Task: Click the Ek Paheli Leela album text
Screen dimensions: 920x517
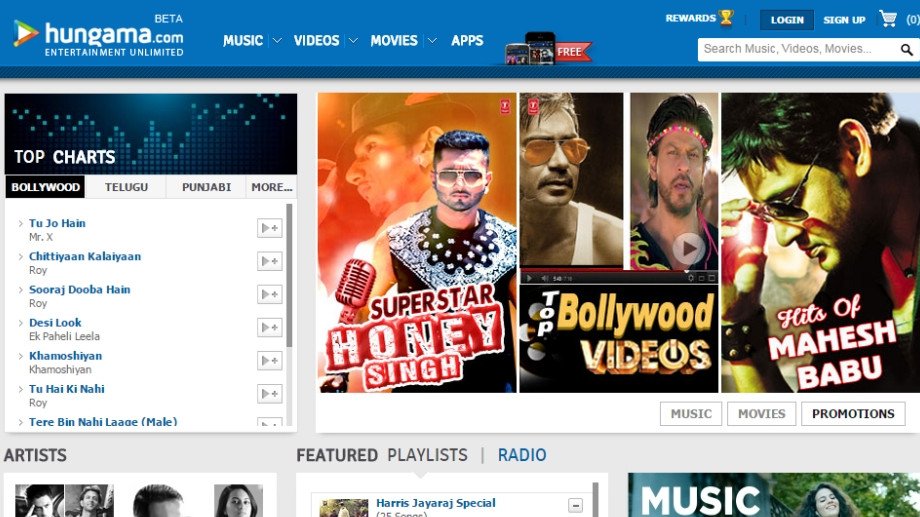Action: coord(65,336)
